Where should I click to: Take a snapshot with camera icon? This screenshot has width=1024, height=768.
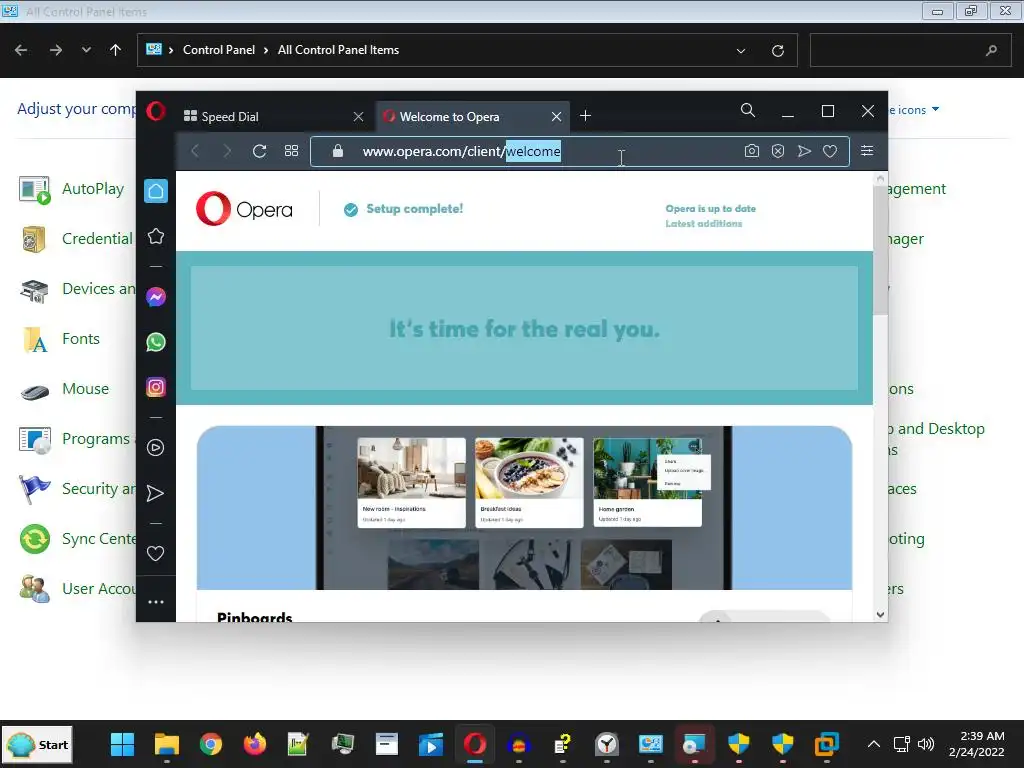[x=752, y=151]
